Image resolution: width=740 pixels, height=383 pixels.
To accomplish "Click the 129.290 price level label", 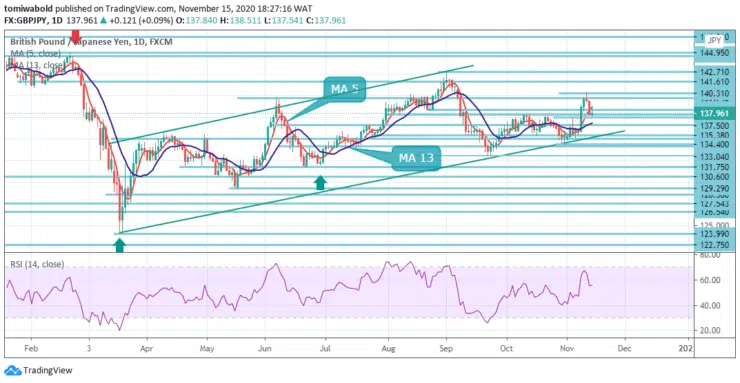I will pyautogui.click(x=715, y=188).
